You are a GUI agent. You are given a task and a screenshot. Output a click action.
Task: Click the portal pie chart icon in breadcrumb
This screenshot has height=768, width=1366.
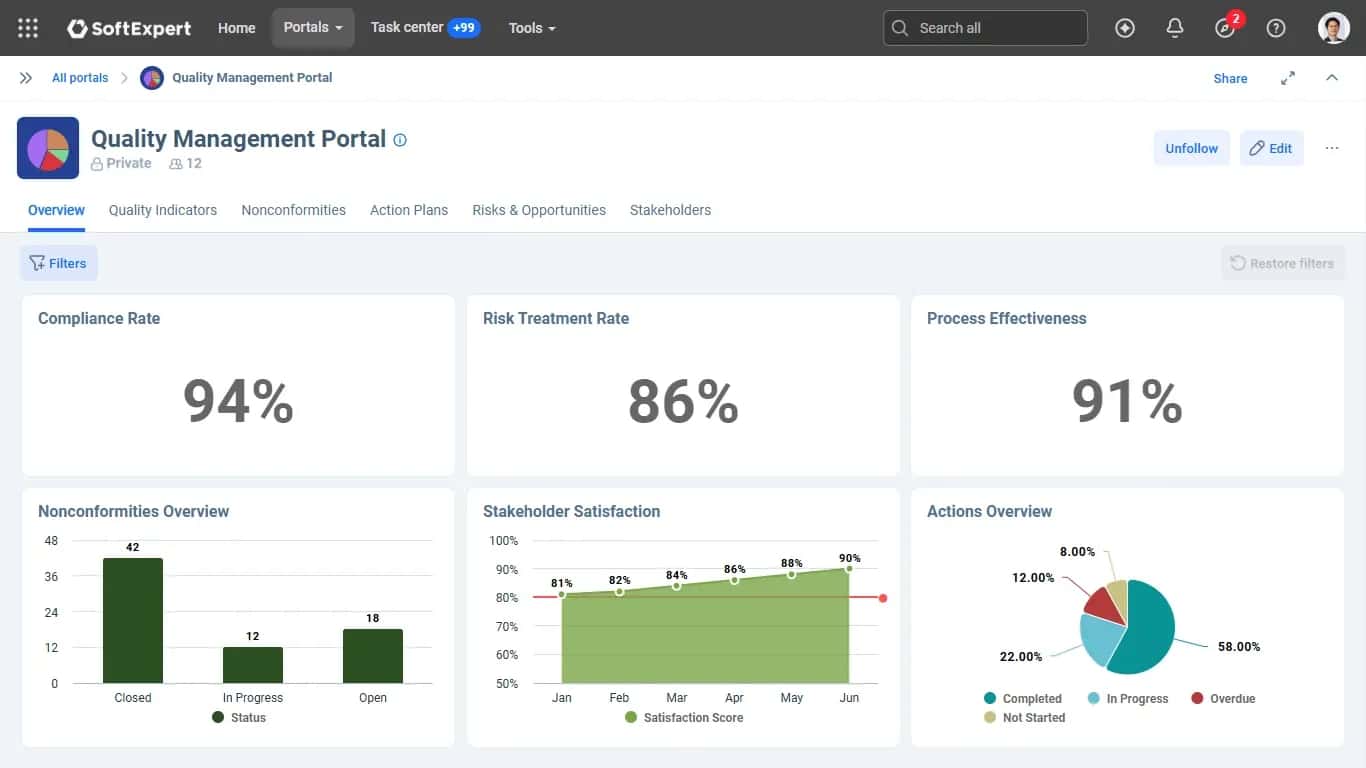152,78
